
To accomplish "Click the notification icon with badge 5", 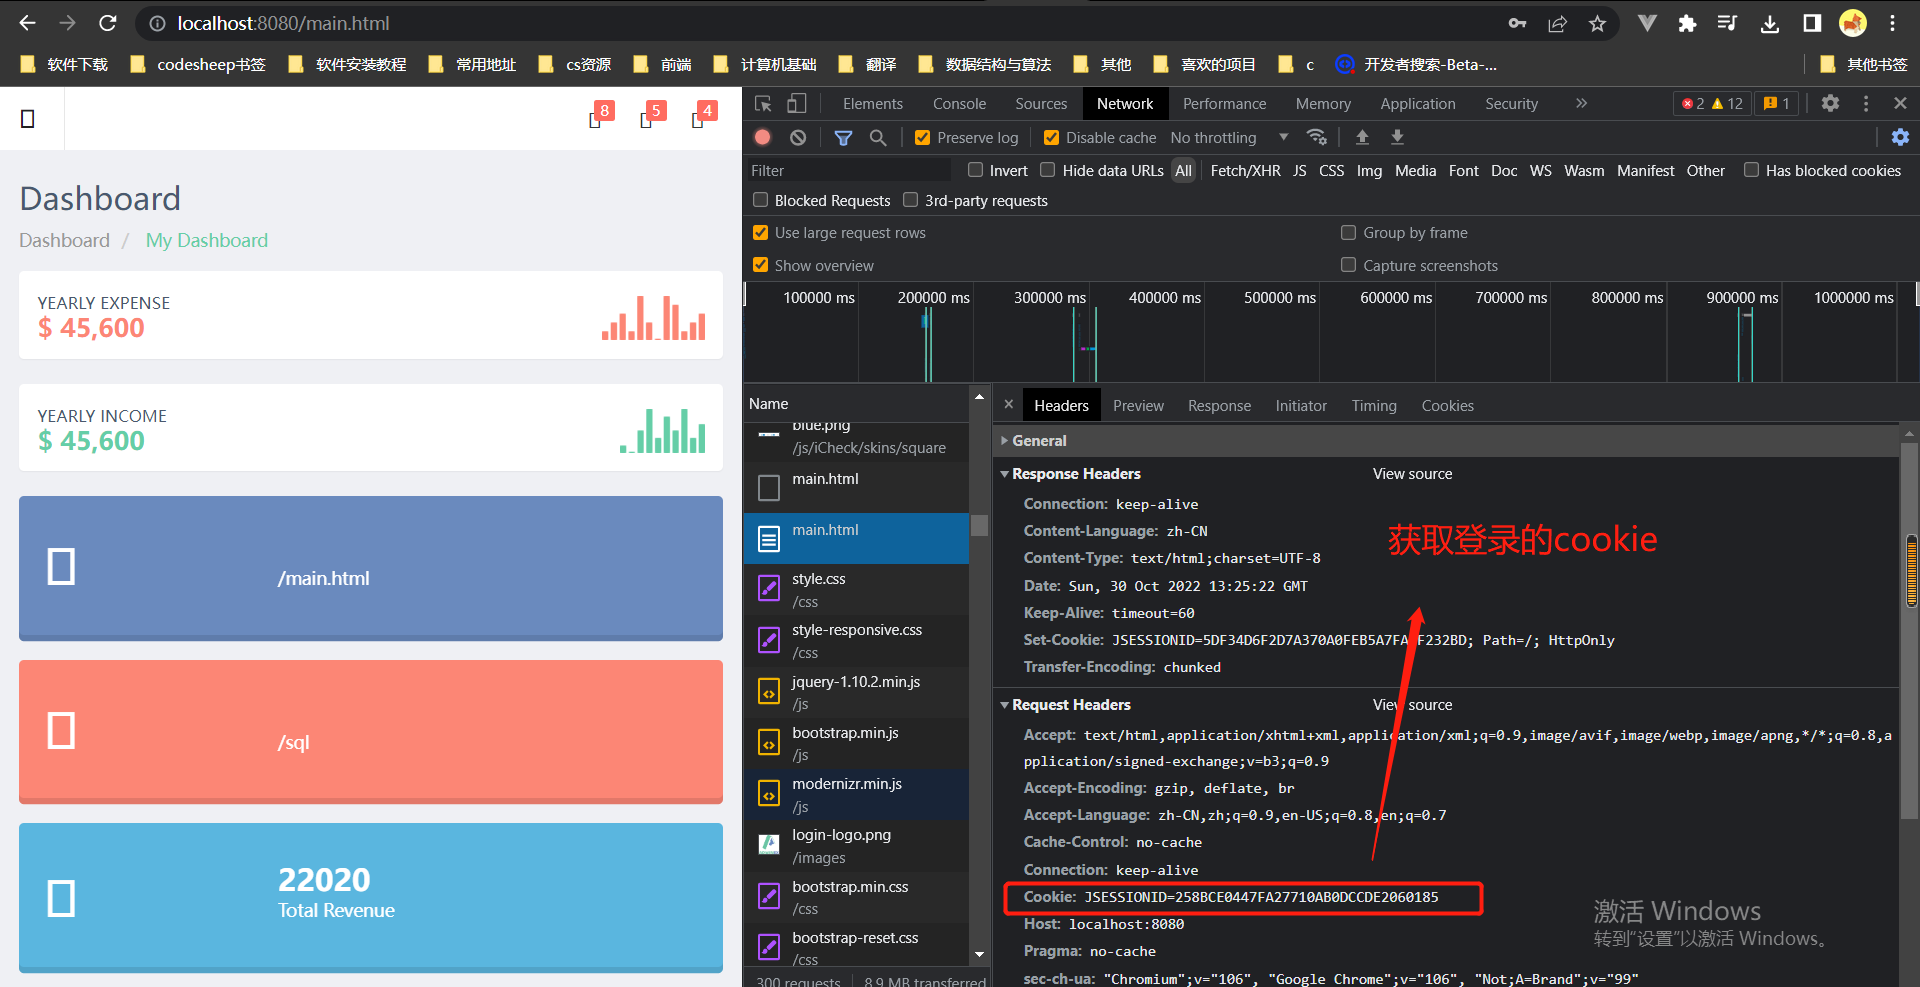I will (652, 115).
